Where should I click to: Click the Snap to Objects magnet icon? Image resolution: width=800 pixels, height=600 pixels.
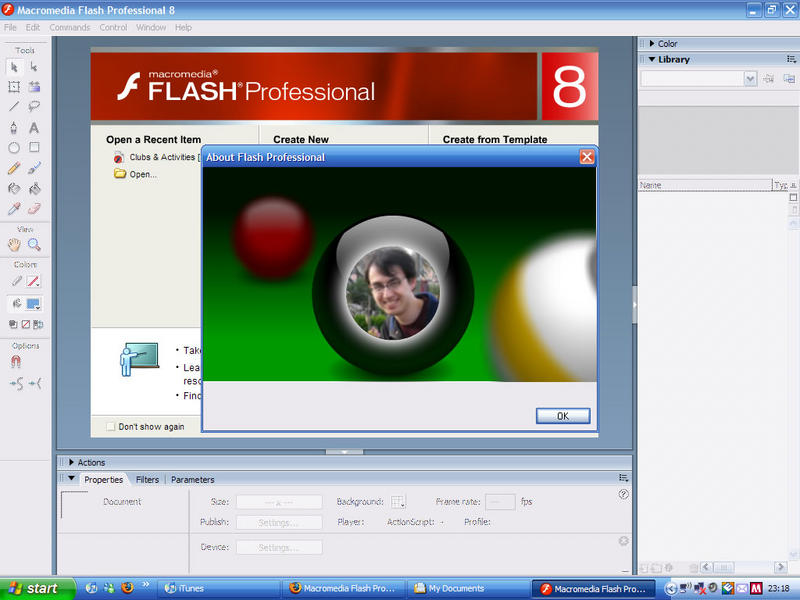point(16,362)
